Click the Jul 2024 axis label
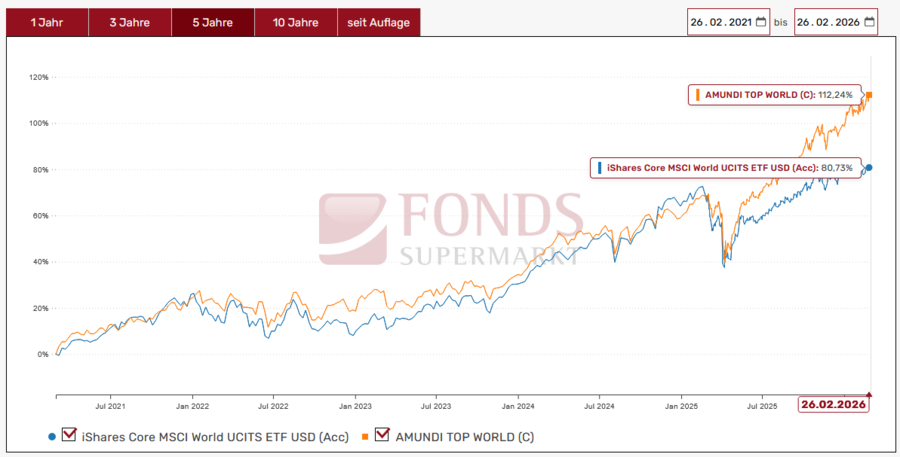Viewport: 900px width, 457px height. pos(600,406)
